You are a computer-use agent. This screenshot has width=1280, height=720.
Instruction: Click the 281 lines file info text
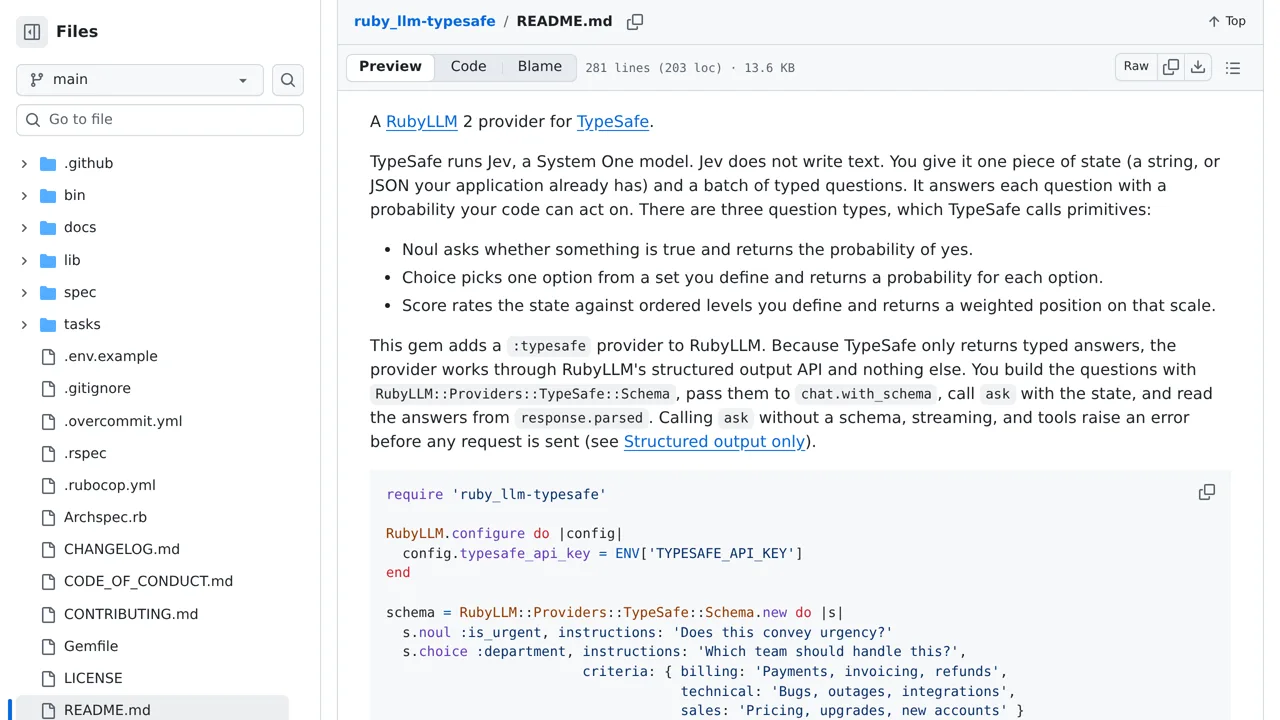[x=690, y=68]
